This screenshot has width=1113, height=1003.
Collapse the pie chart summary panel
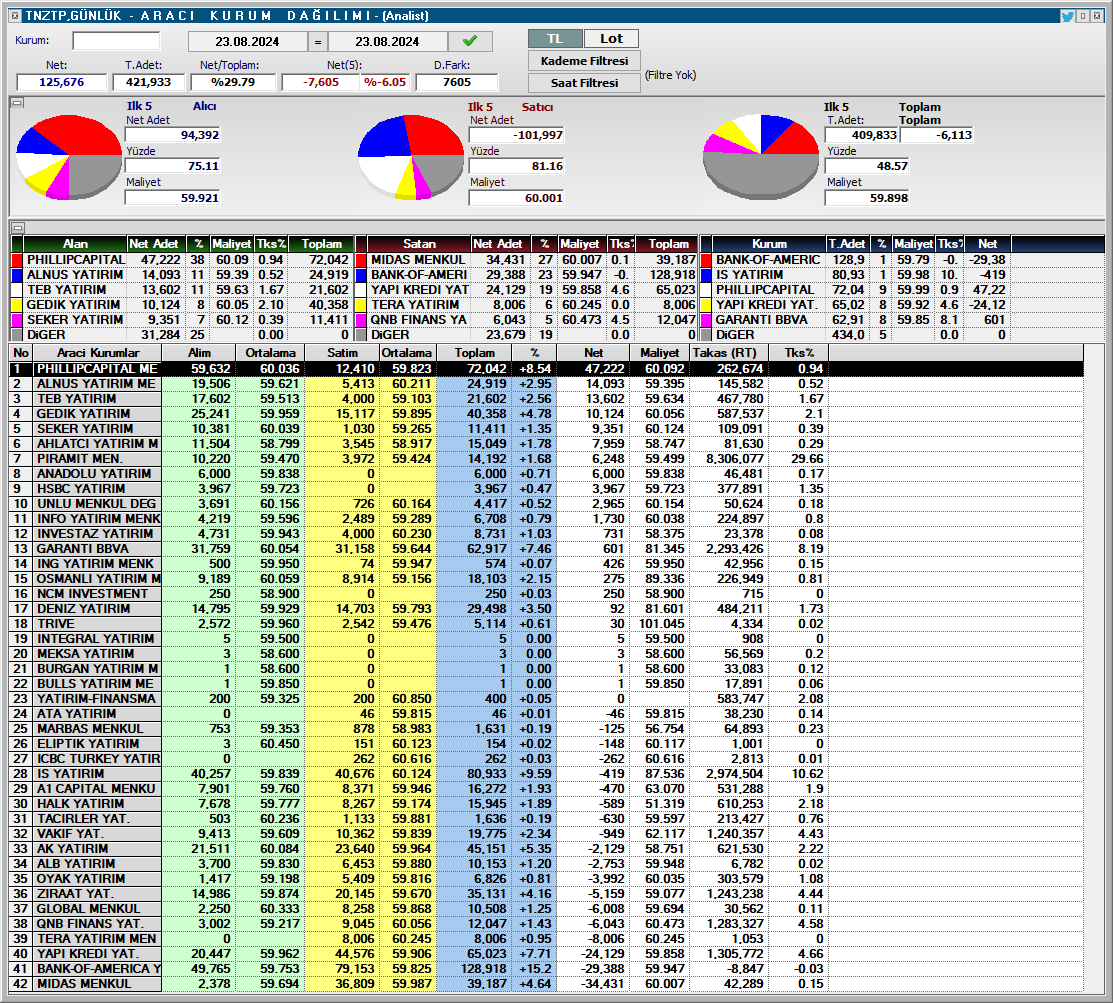[x=18, y=103]
